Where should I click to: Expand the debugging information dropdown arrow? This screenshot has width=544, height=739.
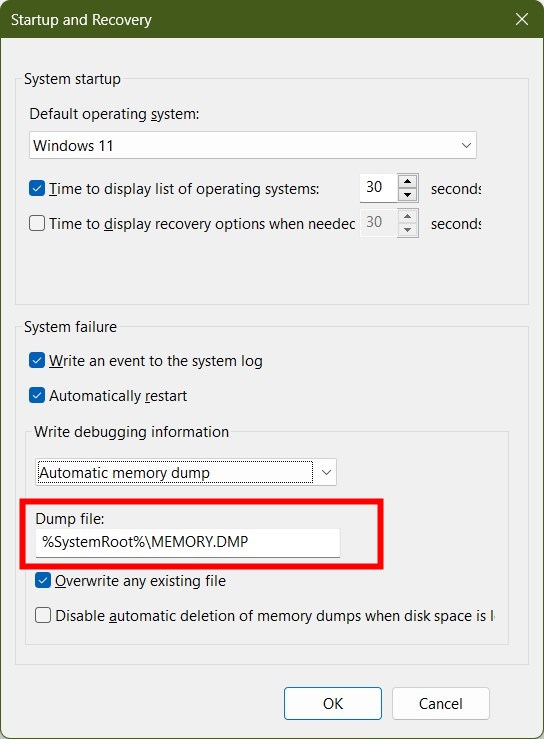pos(326,472)
